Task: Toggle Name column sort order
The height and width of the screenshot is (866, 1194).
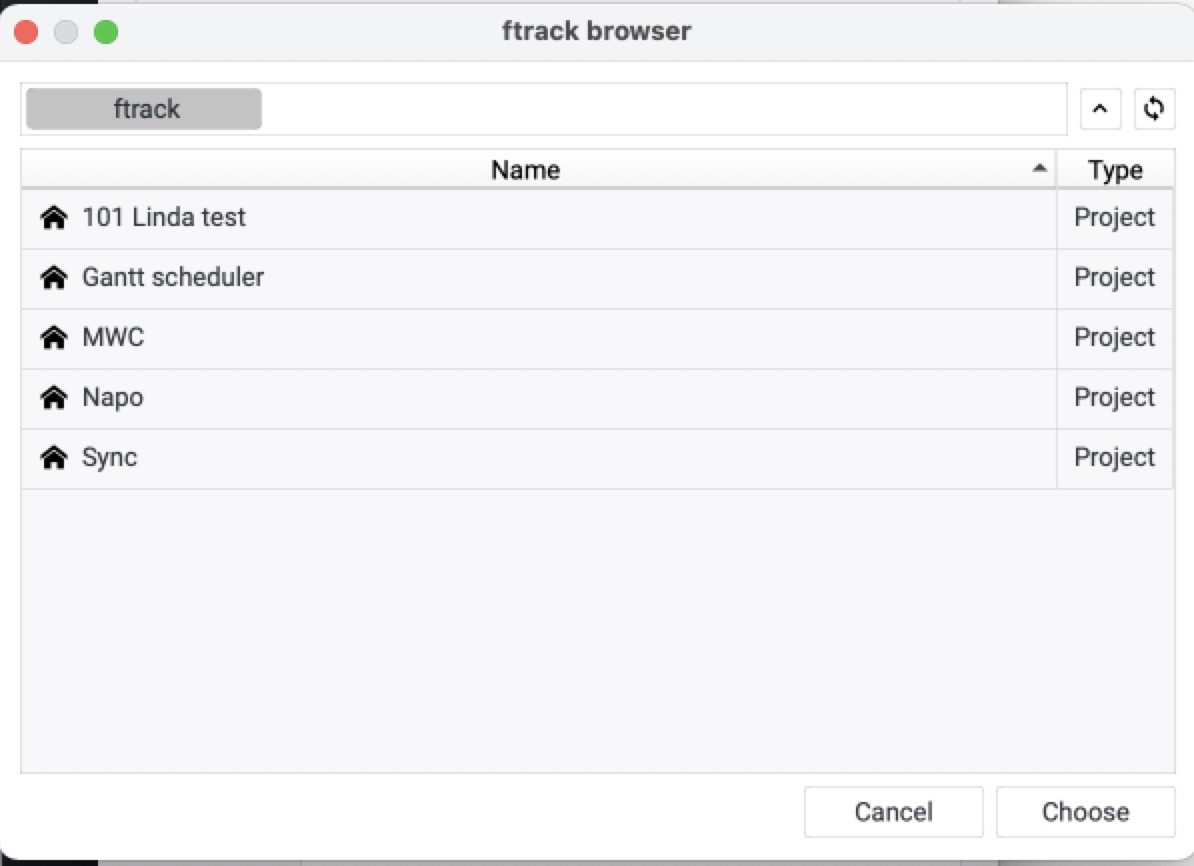Action: point(1038,169)
